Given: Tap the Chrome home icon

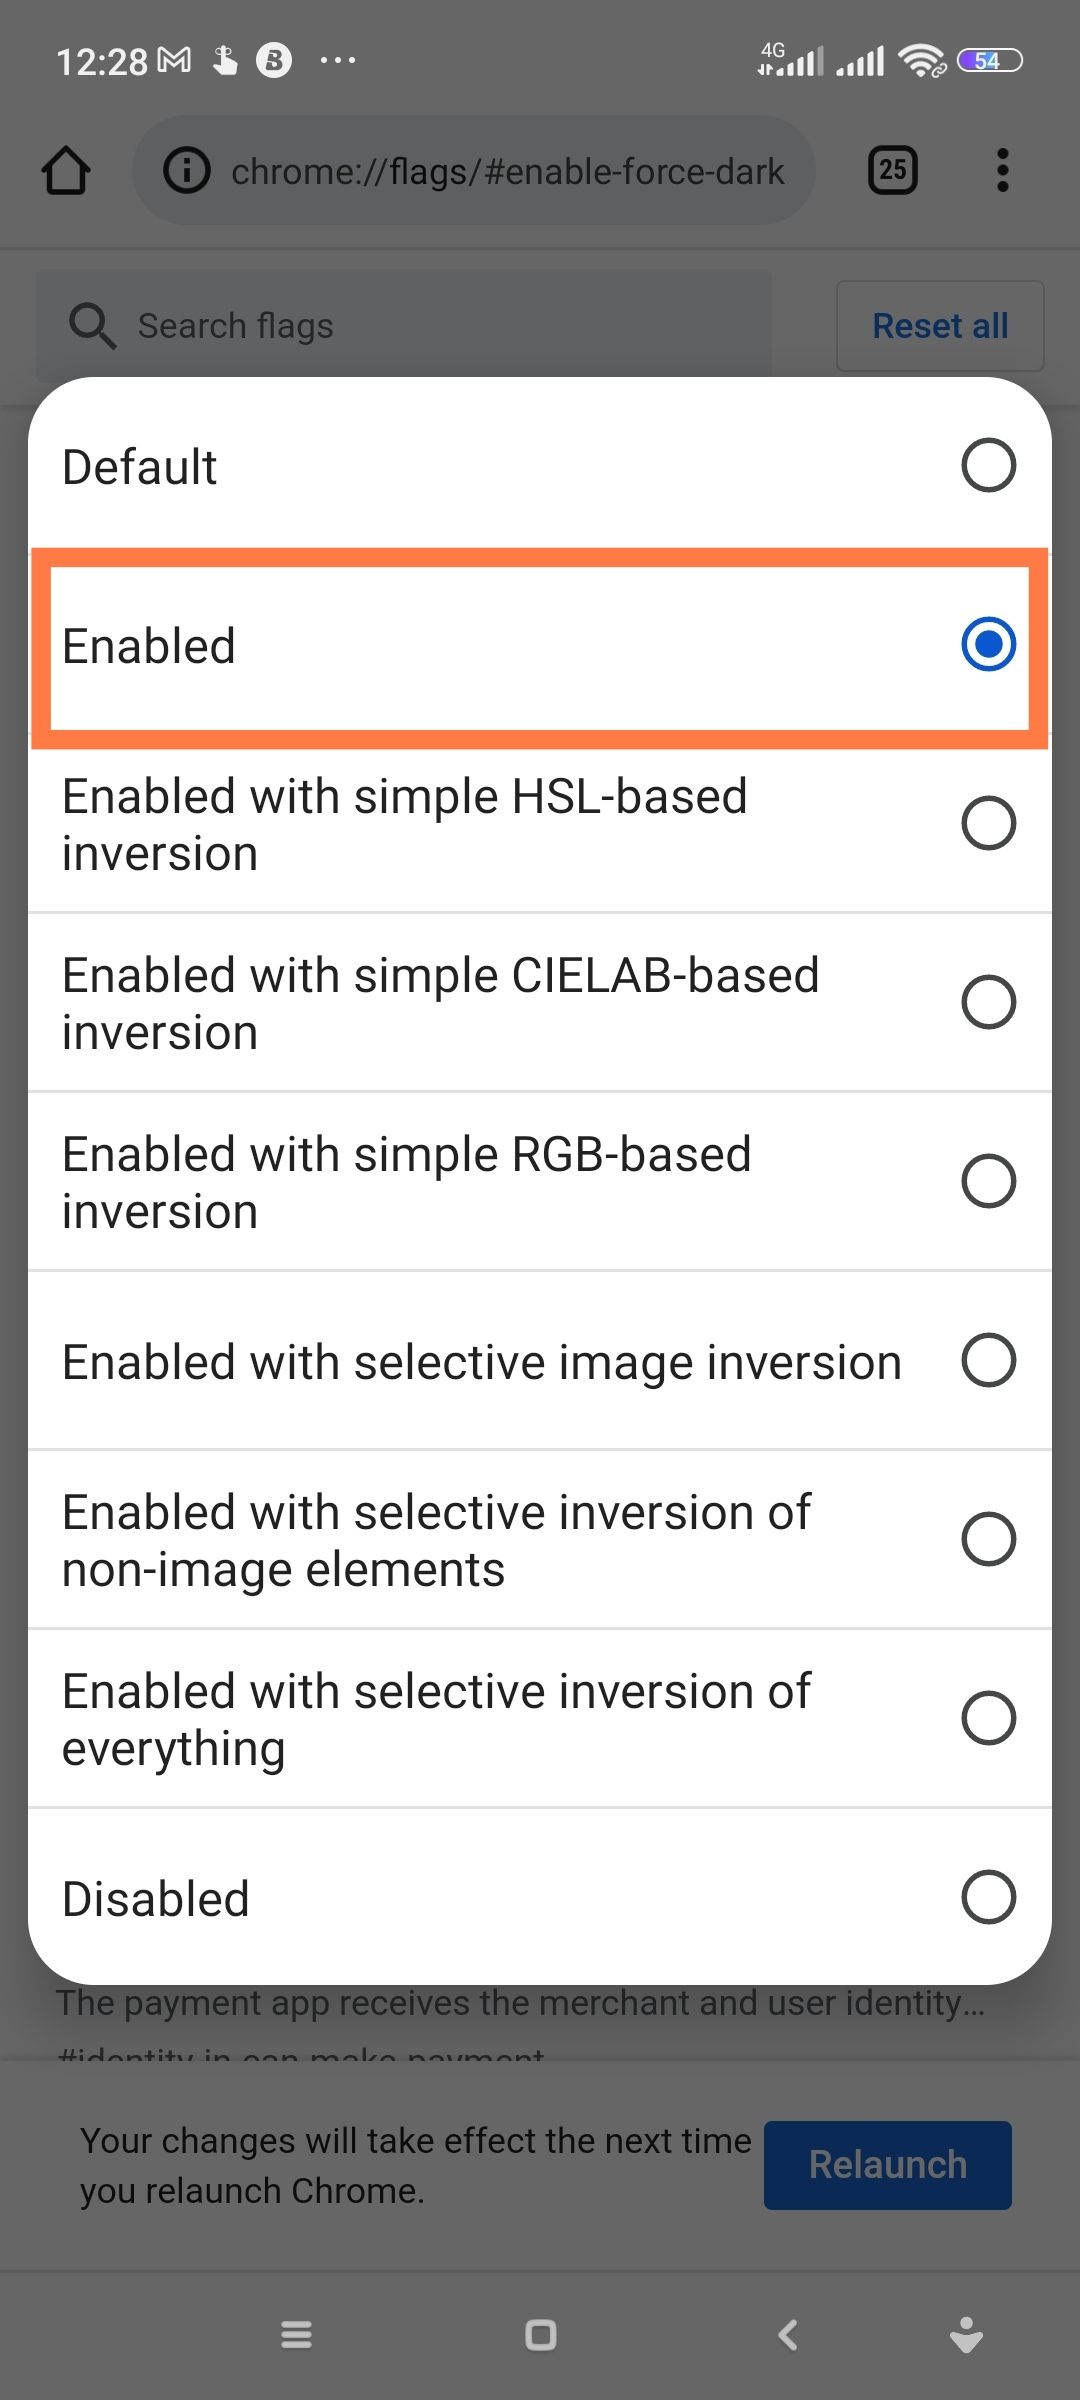Looking at the screenshot, I should click(x=66, y=171).
